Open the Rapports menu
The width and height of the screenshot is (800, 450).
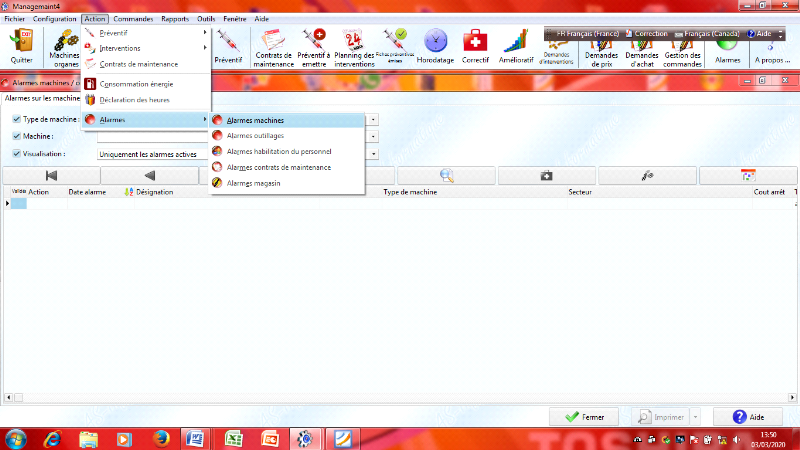tap(175, 19)
